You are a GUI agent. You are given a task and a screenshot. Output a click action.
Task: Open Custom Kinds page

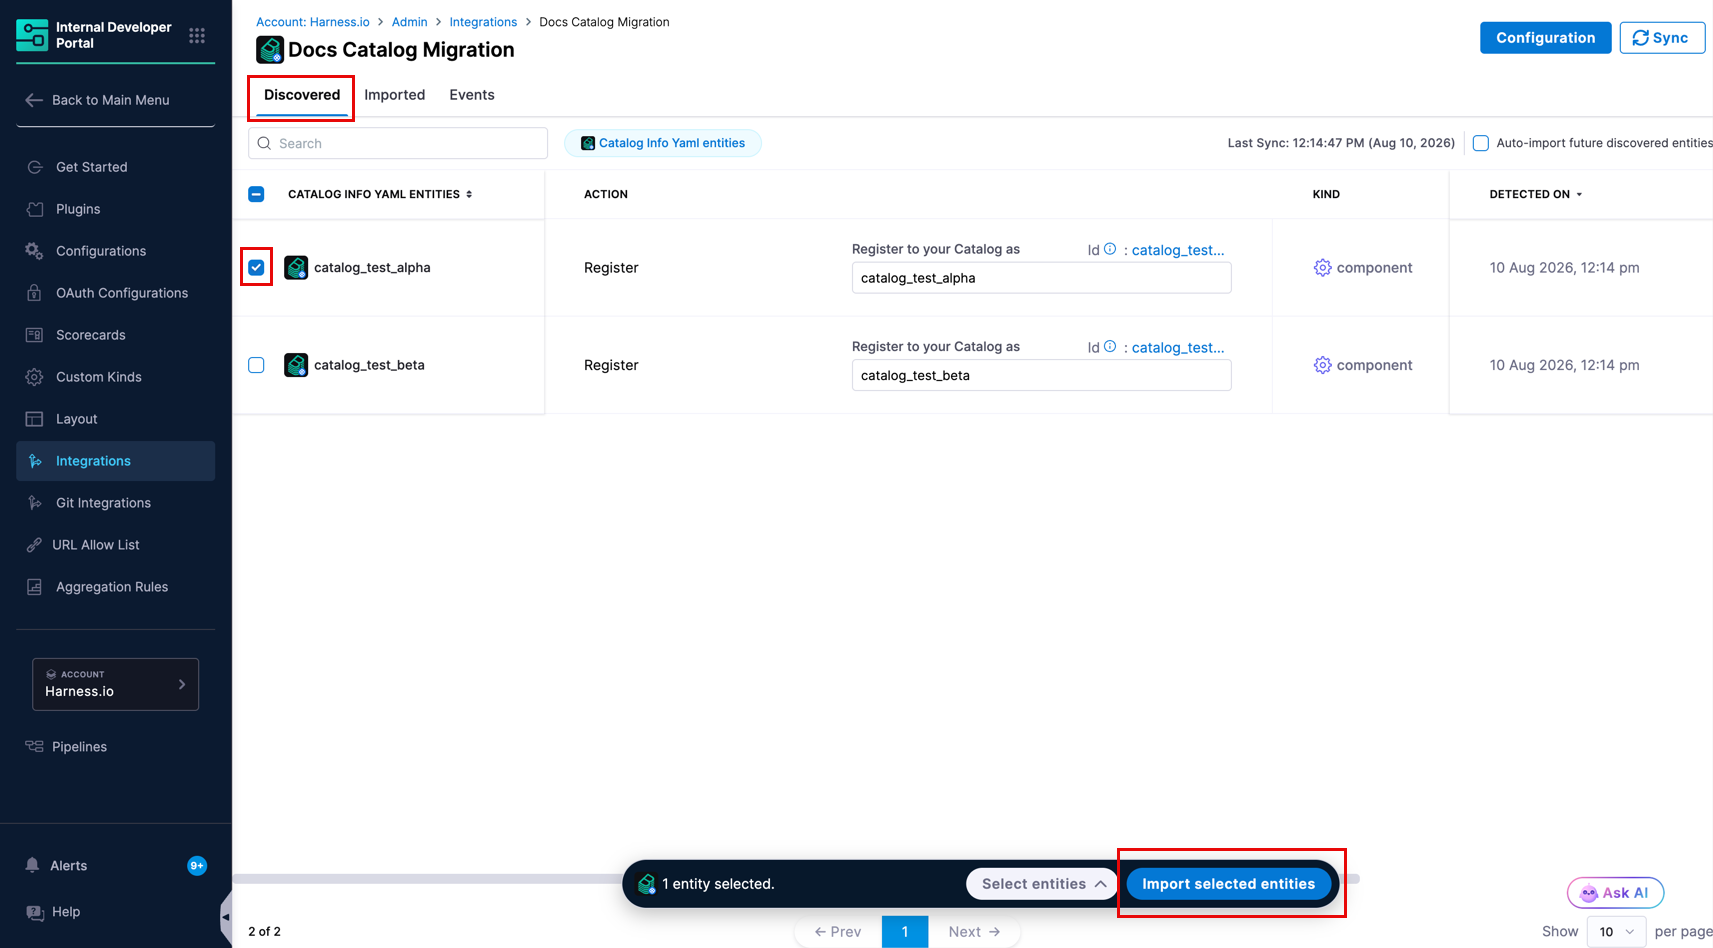(x=98, y=377)
